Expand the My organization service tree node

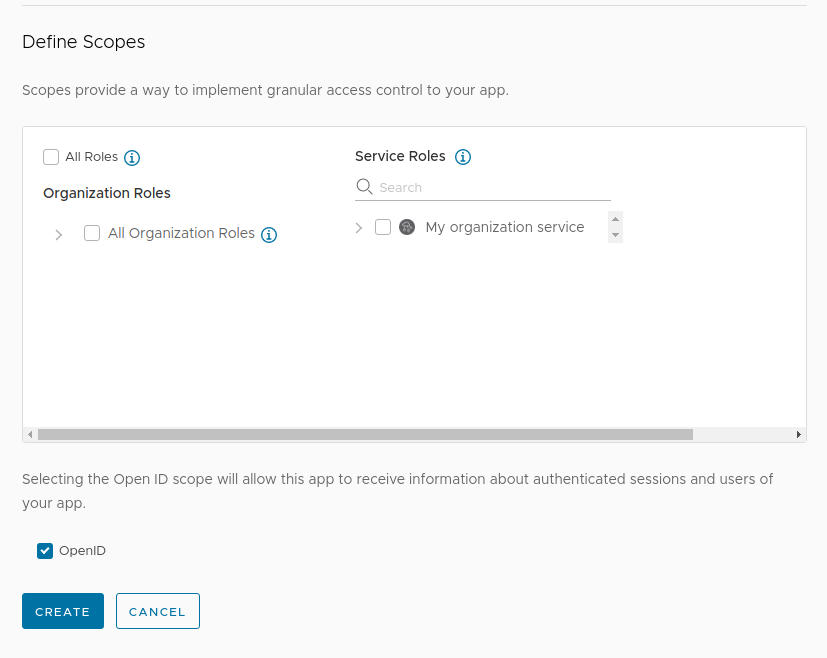click(x=359, y=227)
